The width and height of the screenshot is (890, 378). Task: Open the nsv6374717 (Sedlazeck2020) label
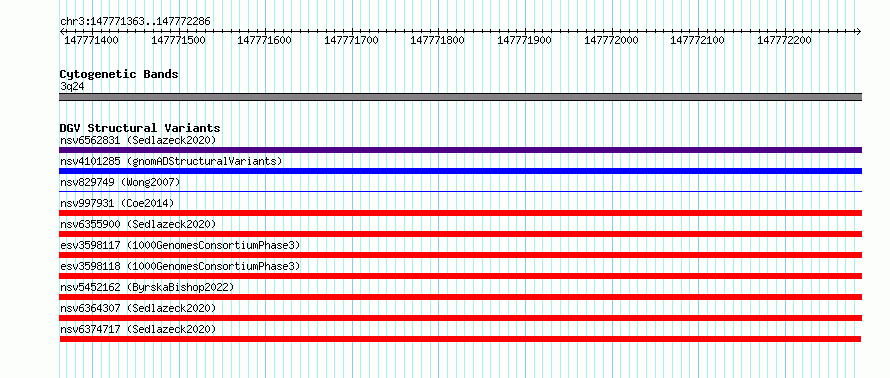point(138,329)
